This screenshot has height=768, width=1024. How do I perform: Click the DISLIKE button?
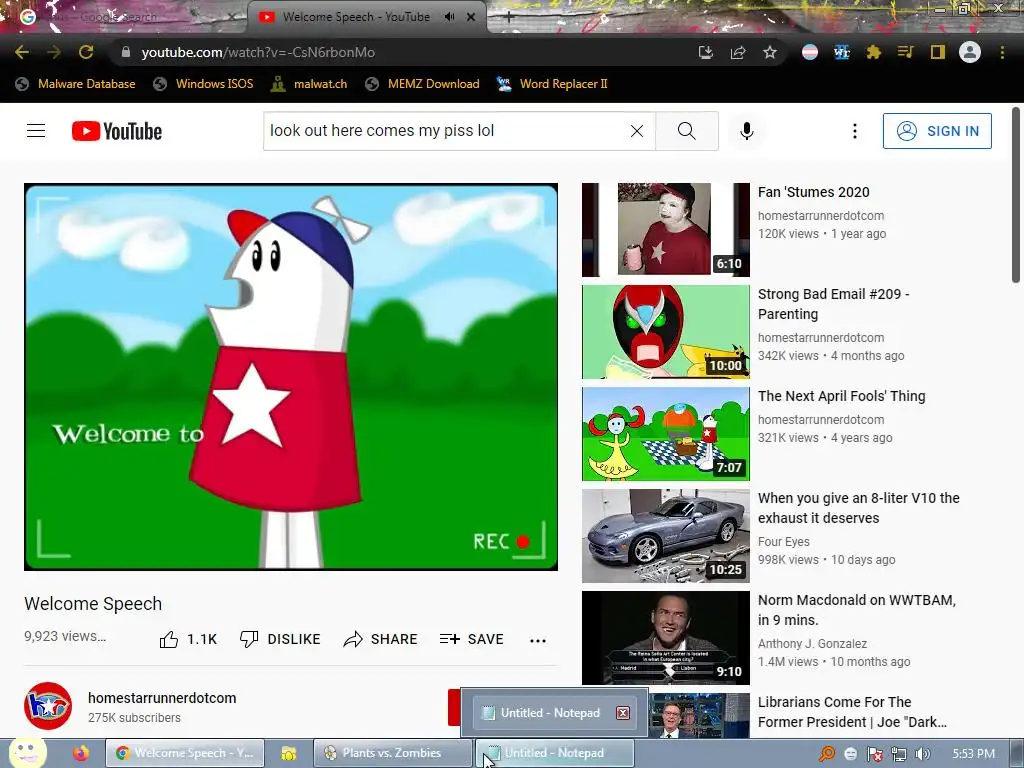click(x=280, y=639)
